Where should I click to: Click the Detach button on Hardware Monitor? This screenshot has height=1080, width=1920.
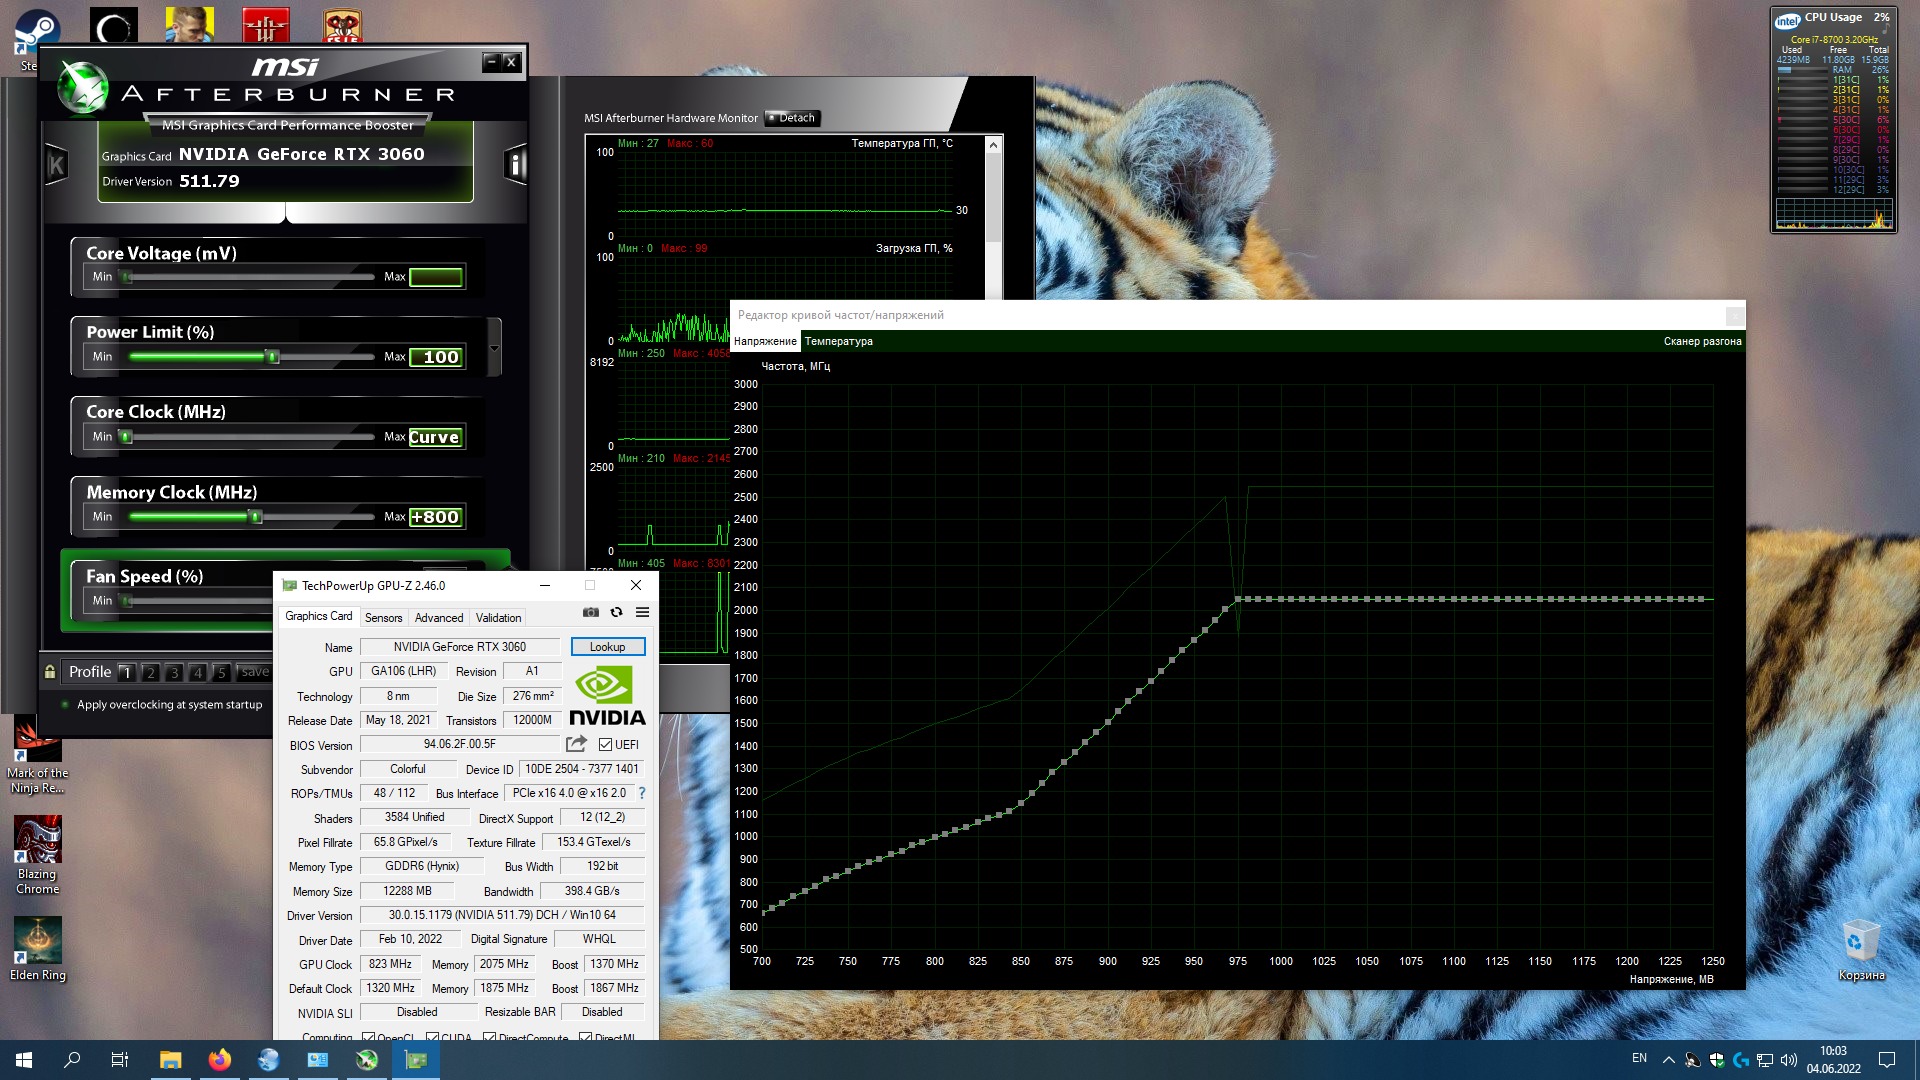792,118
